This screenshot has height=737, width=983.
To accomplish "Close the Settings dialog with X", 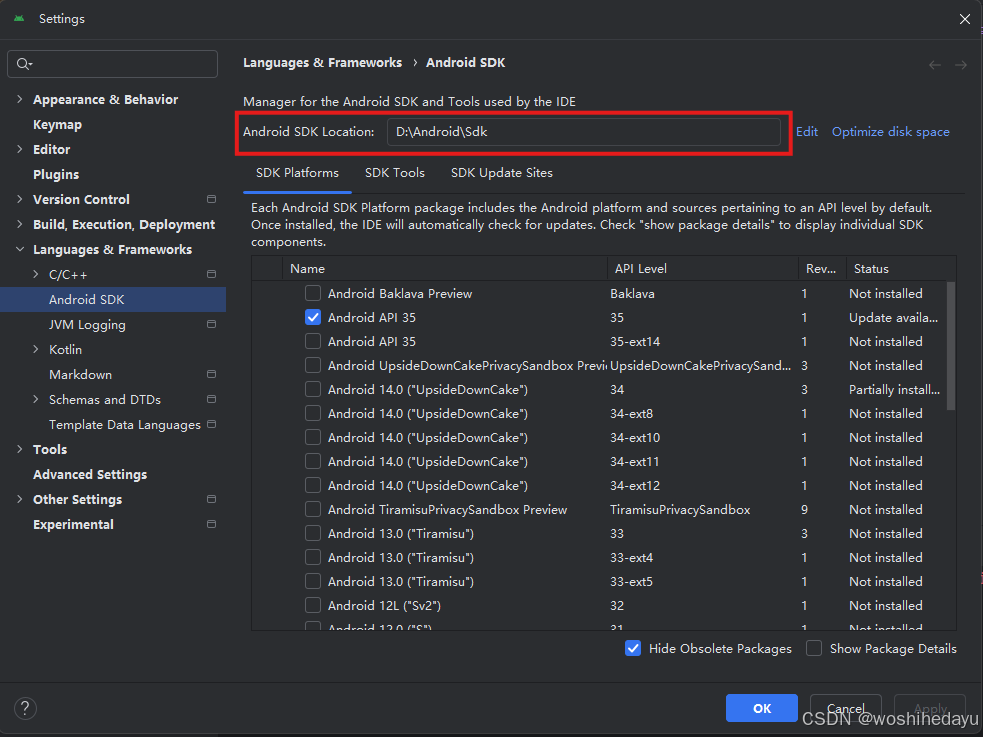I will 965,19.
